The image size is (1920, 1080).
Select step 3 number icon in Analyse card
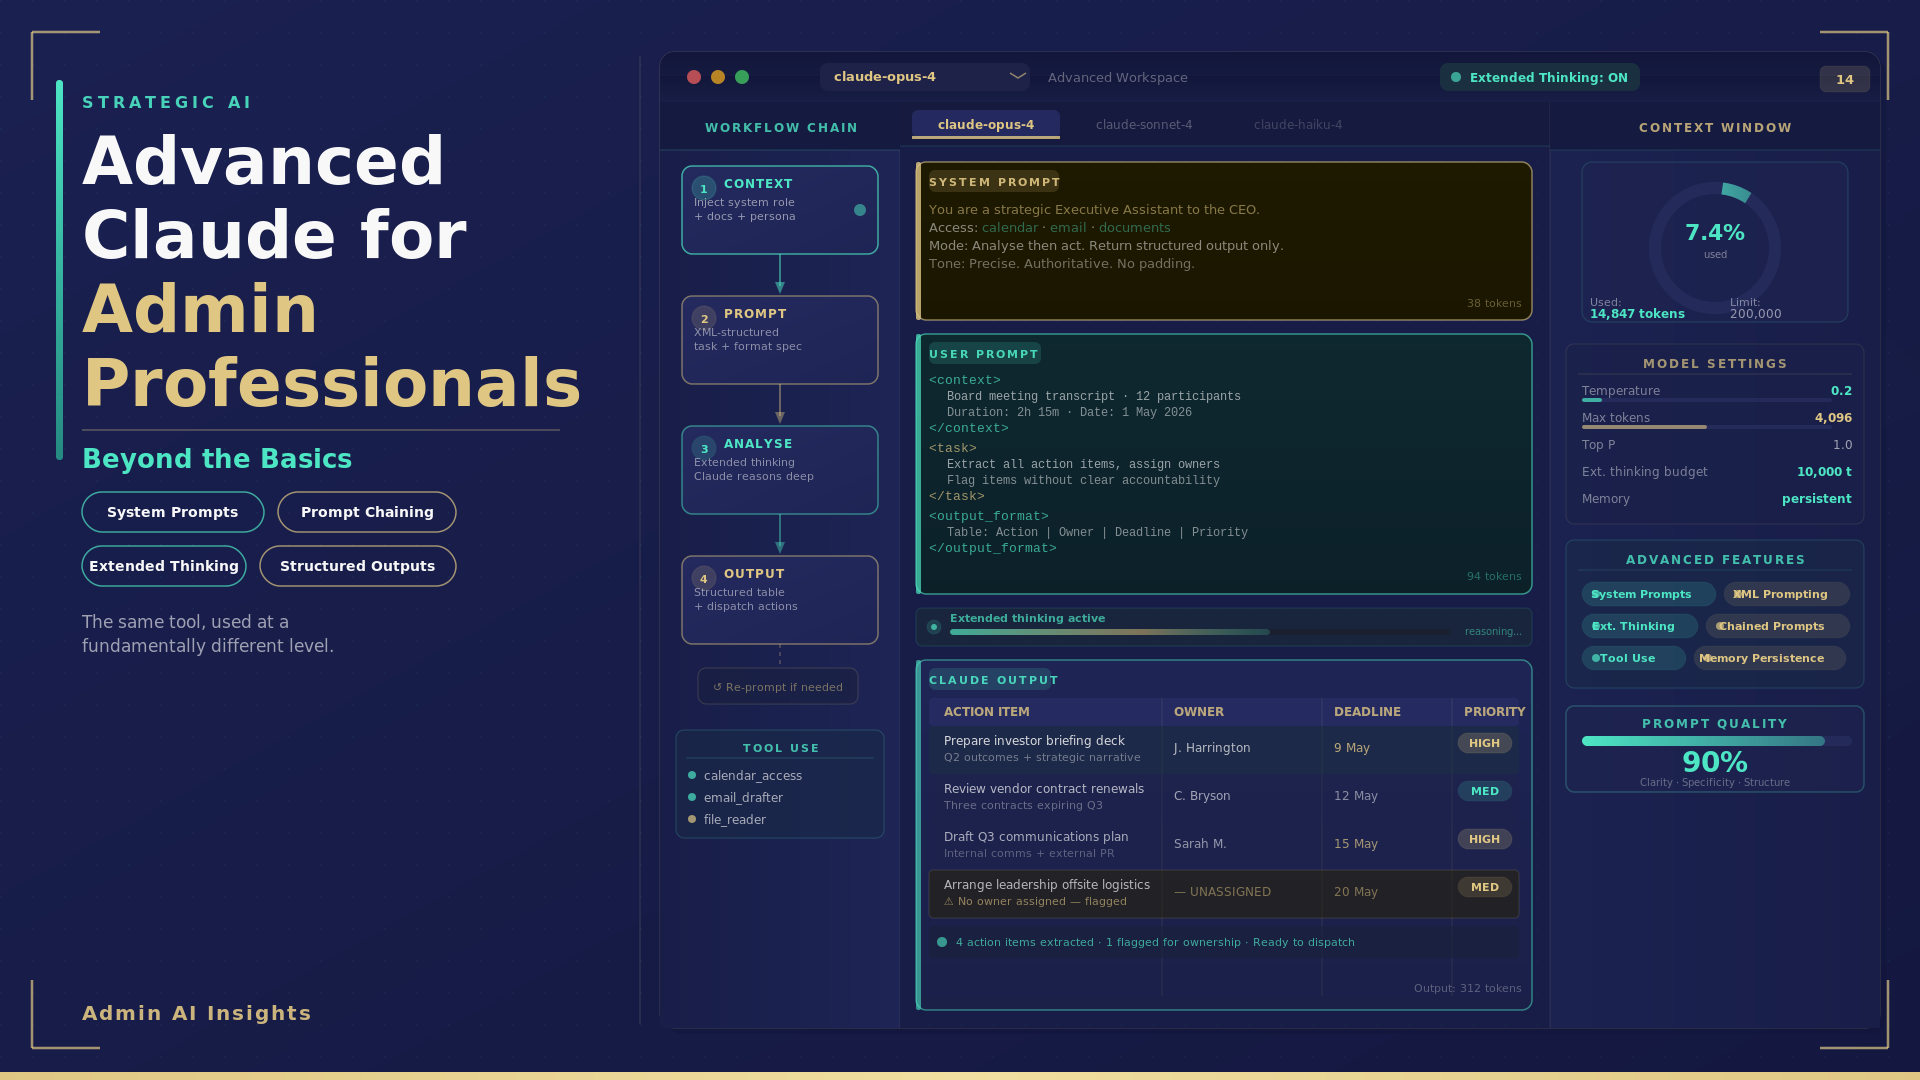pyautogui.click(x=704, y=448)
